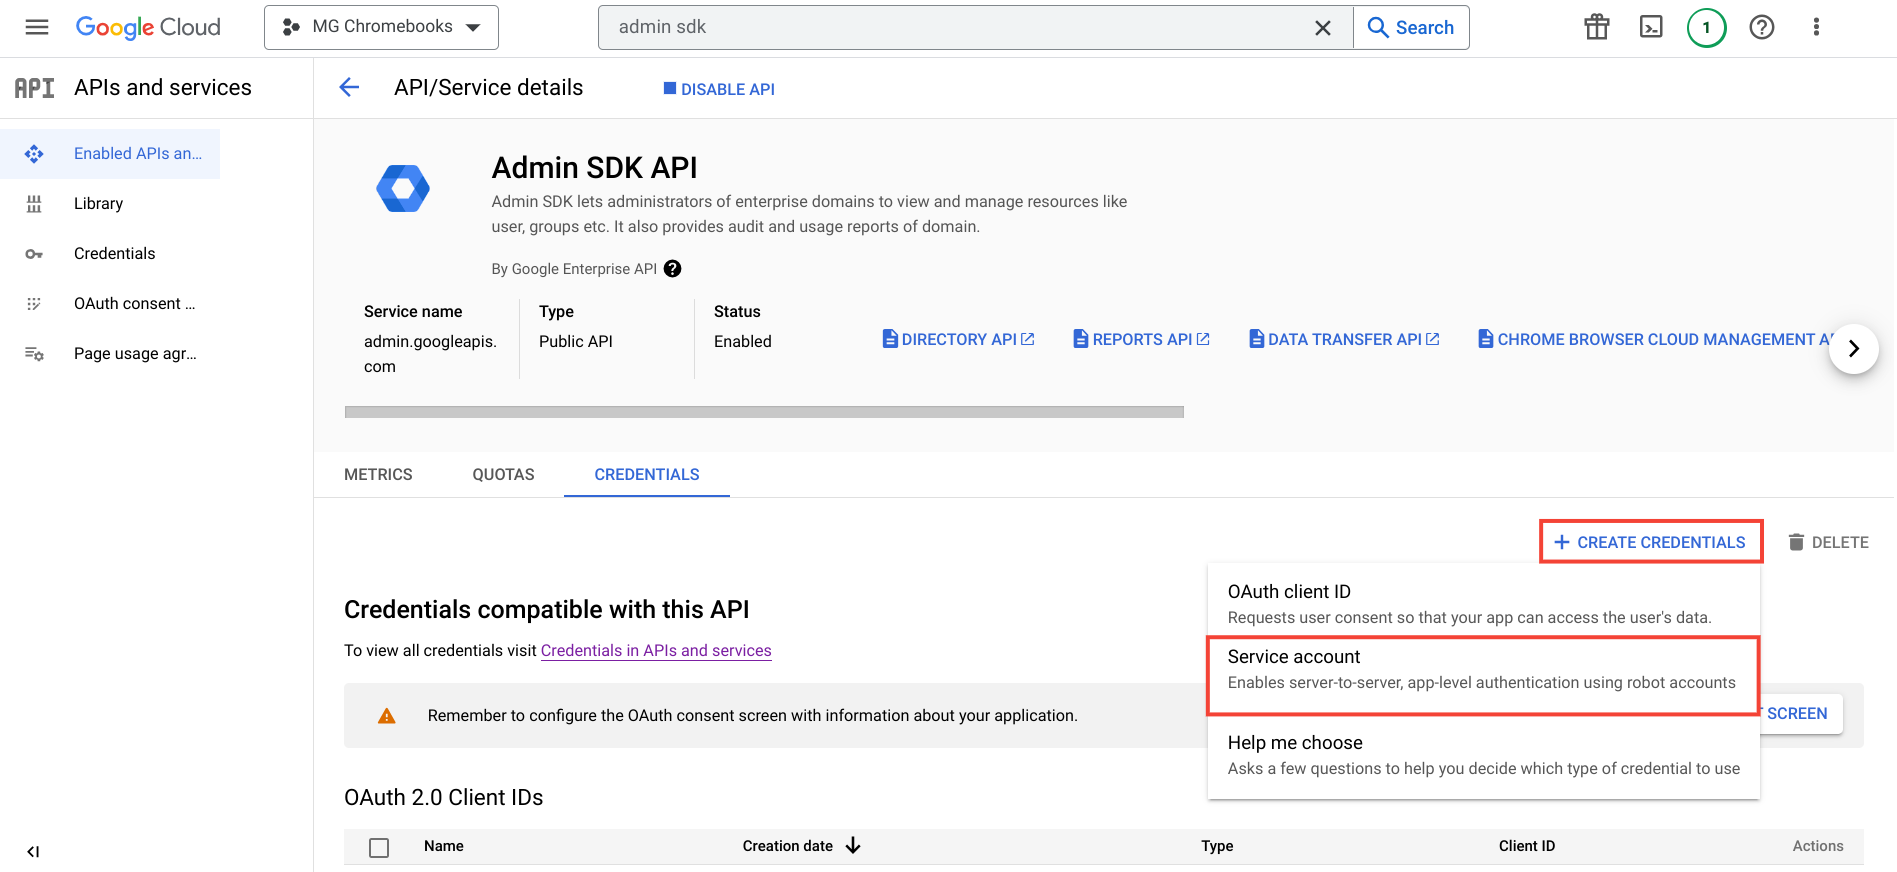Open the three-dot more options menu

pos(1816,27)
